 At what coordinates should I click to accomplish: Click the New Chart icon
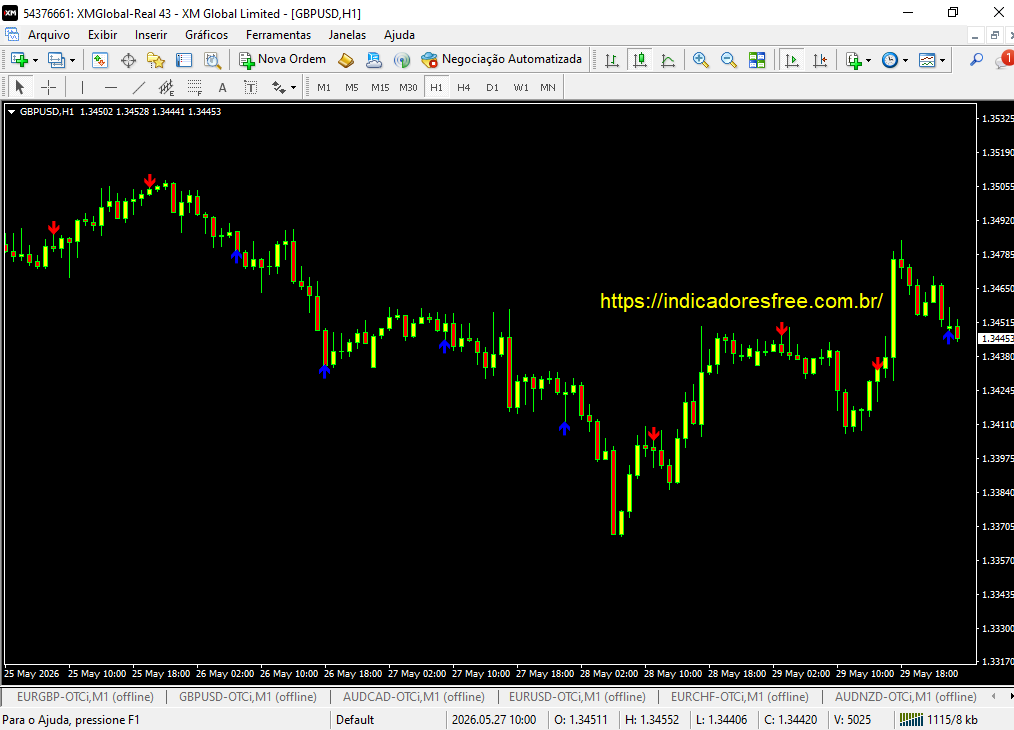[19, 60]
